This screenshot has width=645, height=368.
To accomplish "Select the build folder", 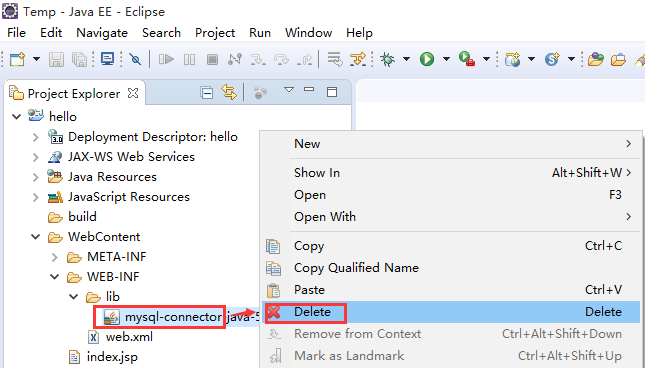I will 72,217.
